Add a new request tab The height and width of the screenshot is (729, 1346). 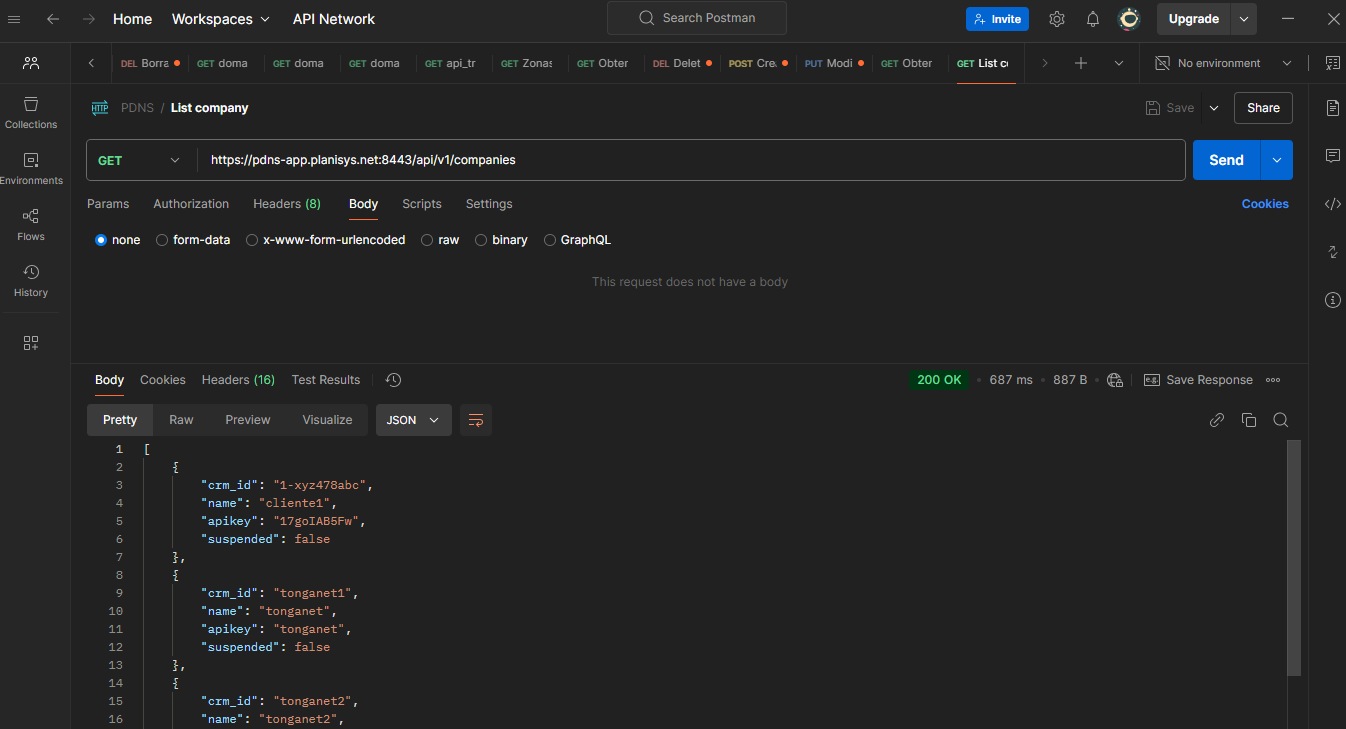click(1081, 63)
